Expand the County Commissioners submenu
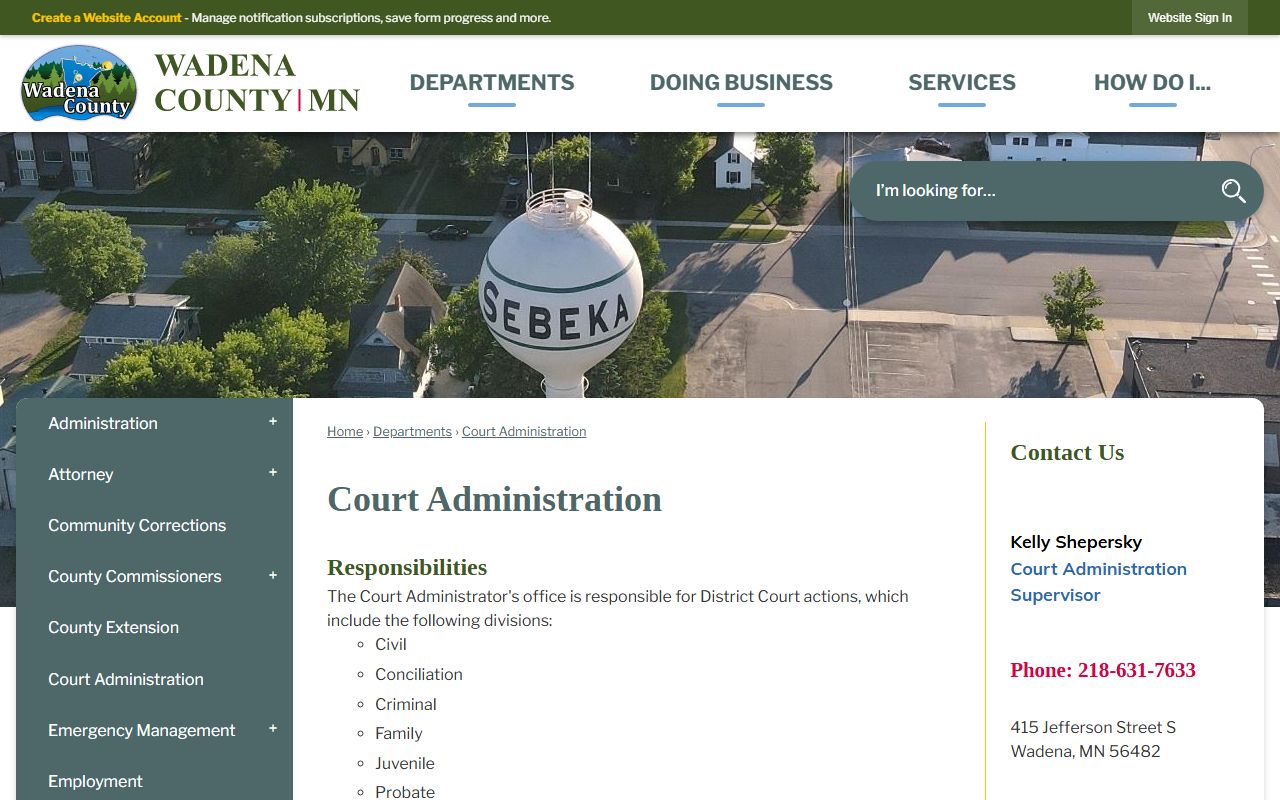This screenshot has height=800, width=1280. tap(272, 576)
